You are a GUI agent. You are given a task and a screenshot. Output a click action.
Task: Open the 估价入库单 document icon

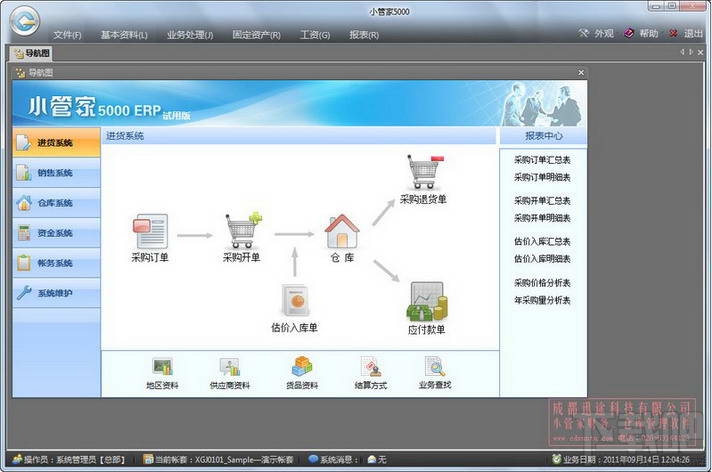295,300
